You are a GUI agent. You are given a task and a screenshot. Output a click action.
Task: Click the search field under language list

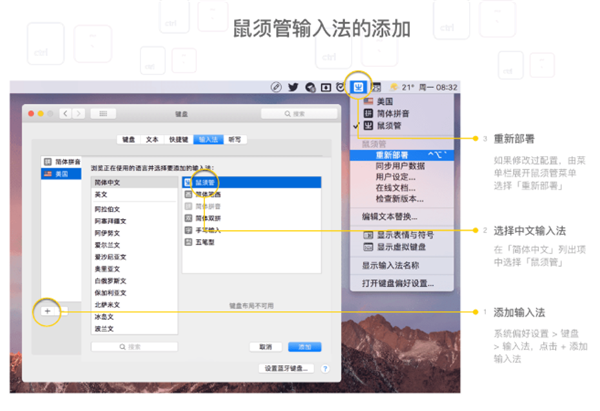(133, 346)
